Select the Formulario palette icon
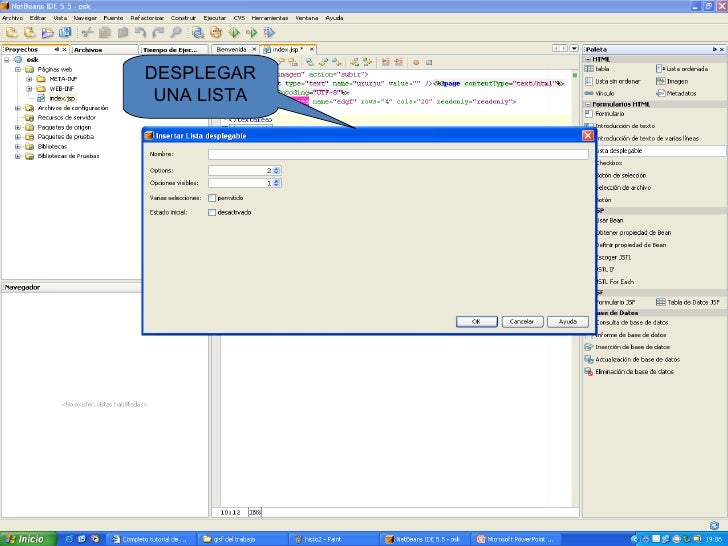The width and height of the screenshot is (728, 546). point(589,114)
